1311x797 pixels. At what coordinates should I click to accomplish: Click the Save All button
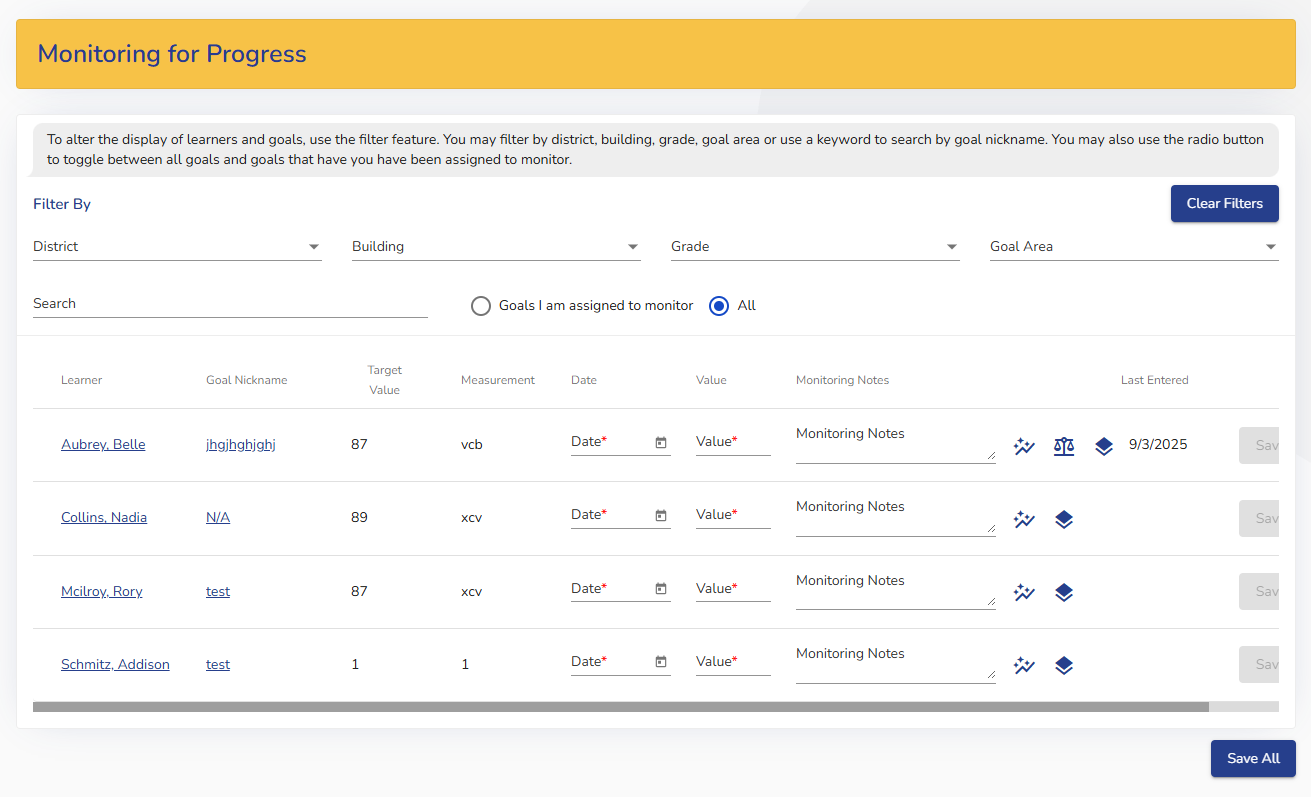click(1253, 758)
